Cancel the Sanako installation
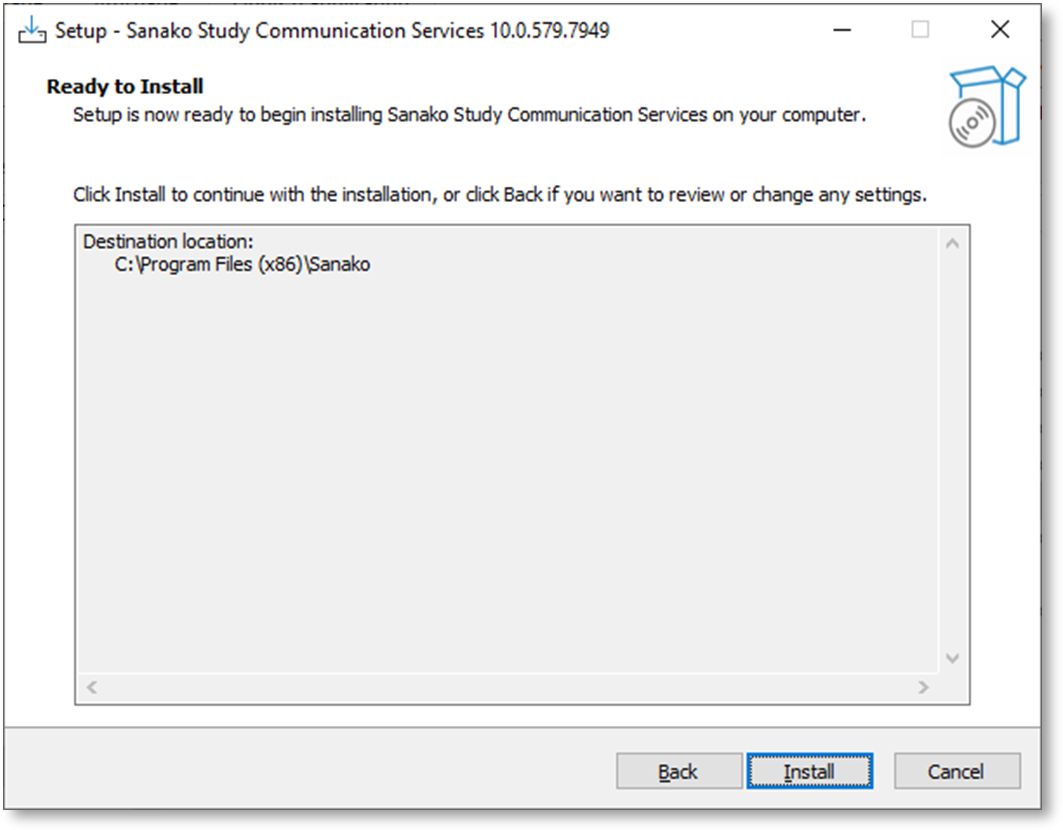1063x830 pixels. (956, 771)
